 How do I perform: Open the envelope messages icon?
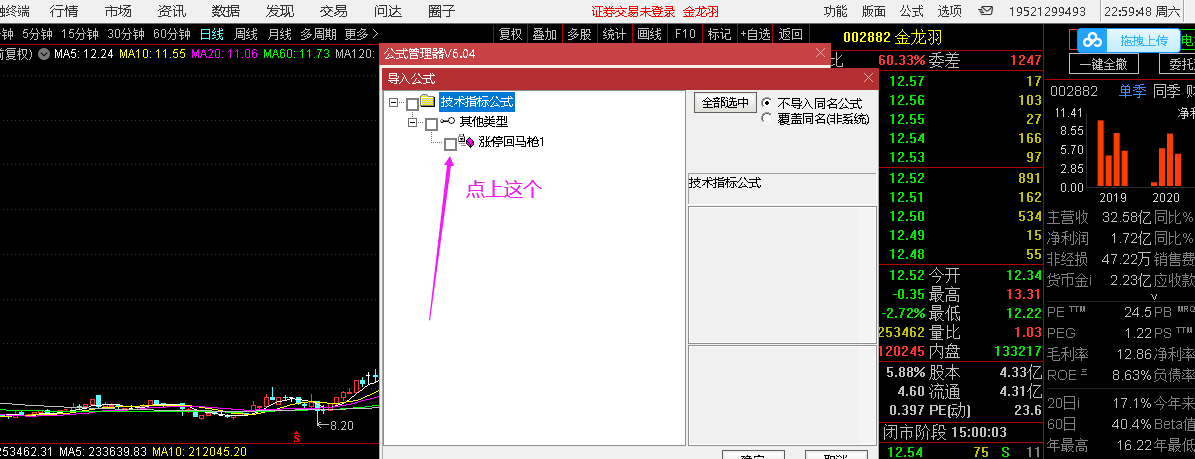click(x=985, y=11)
